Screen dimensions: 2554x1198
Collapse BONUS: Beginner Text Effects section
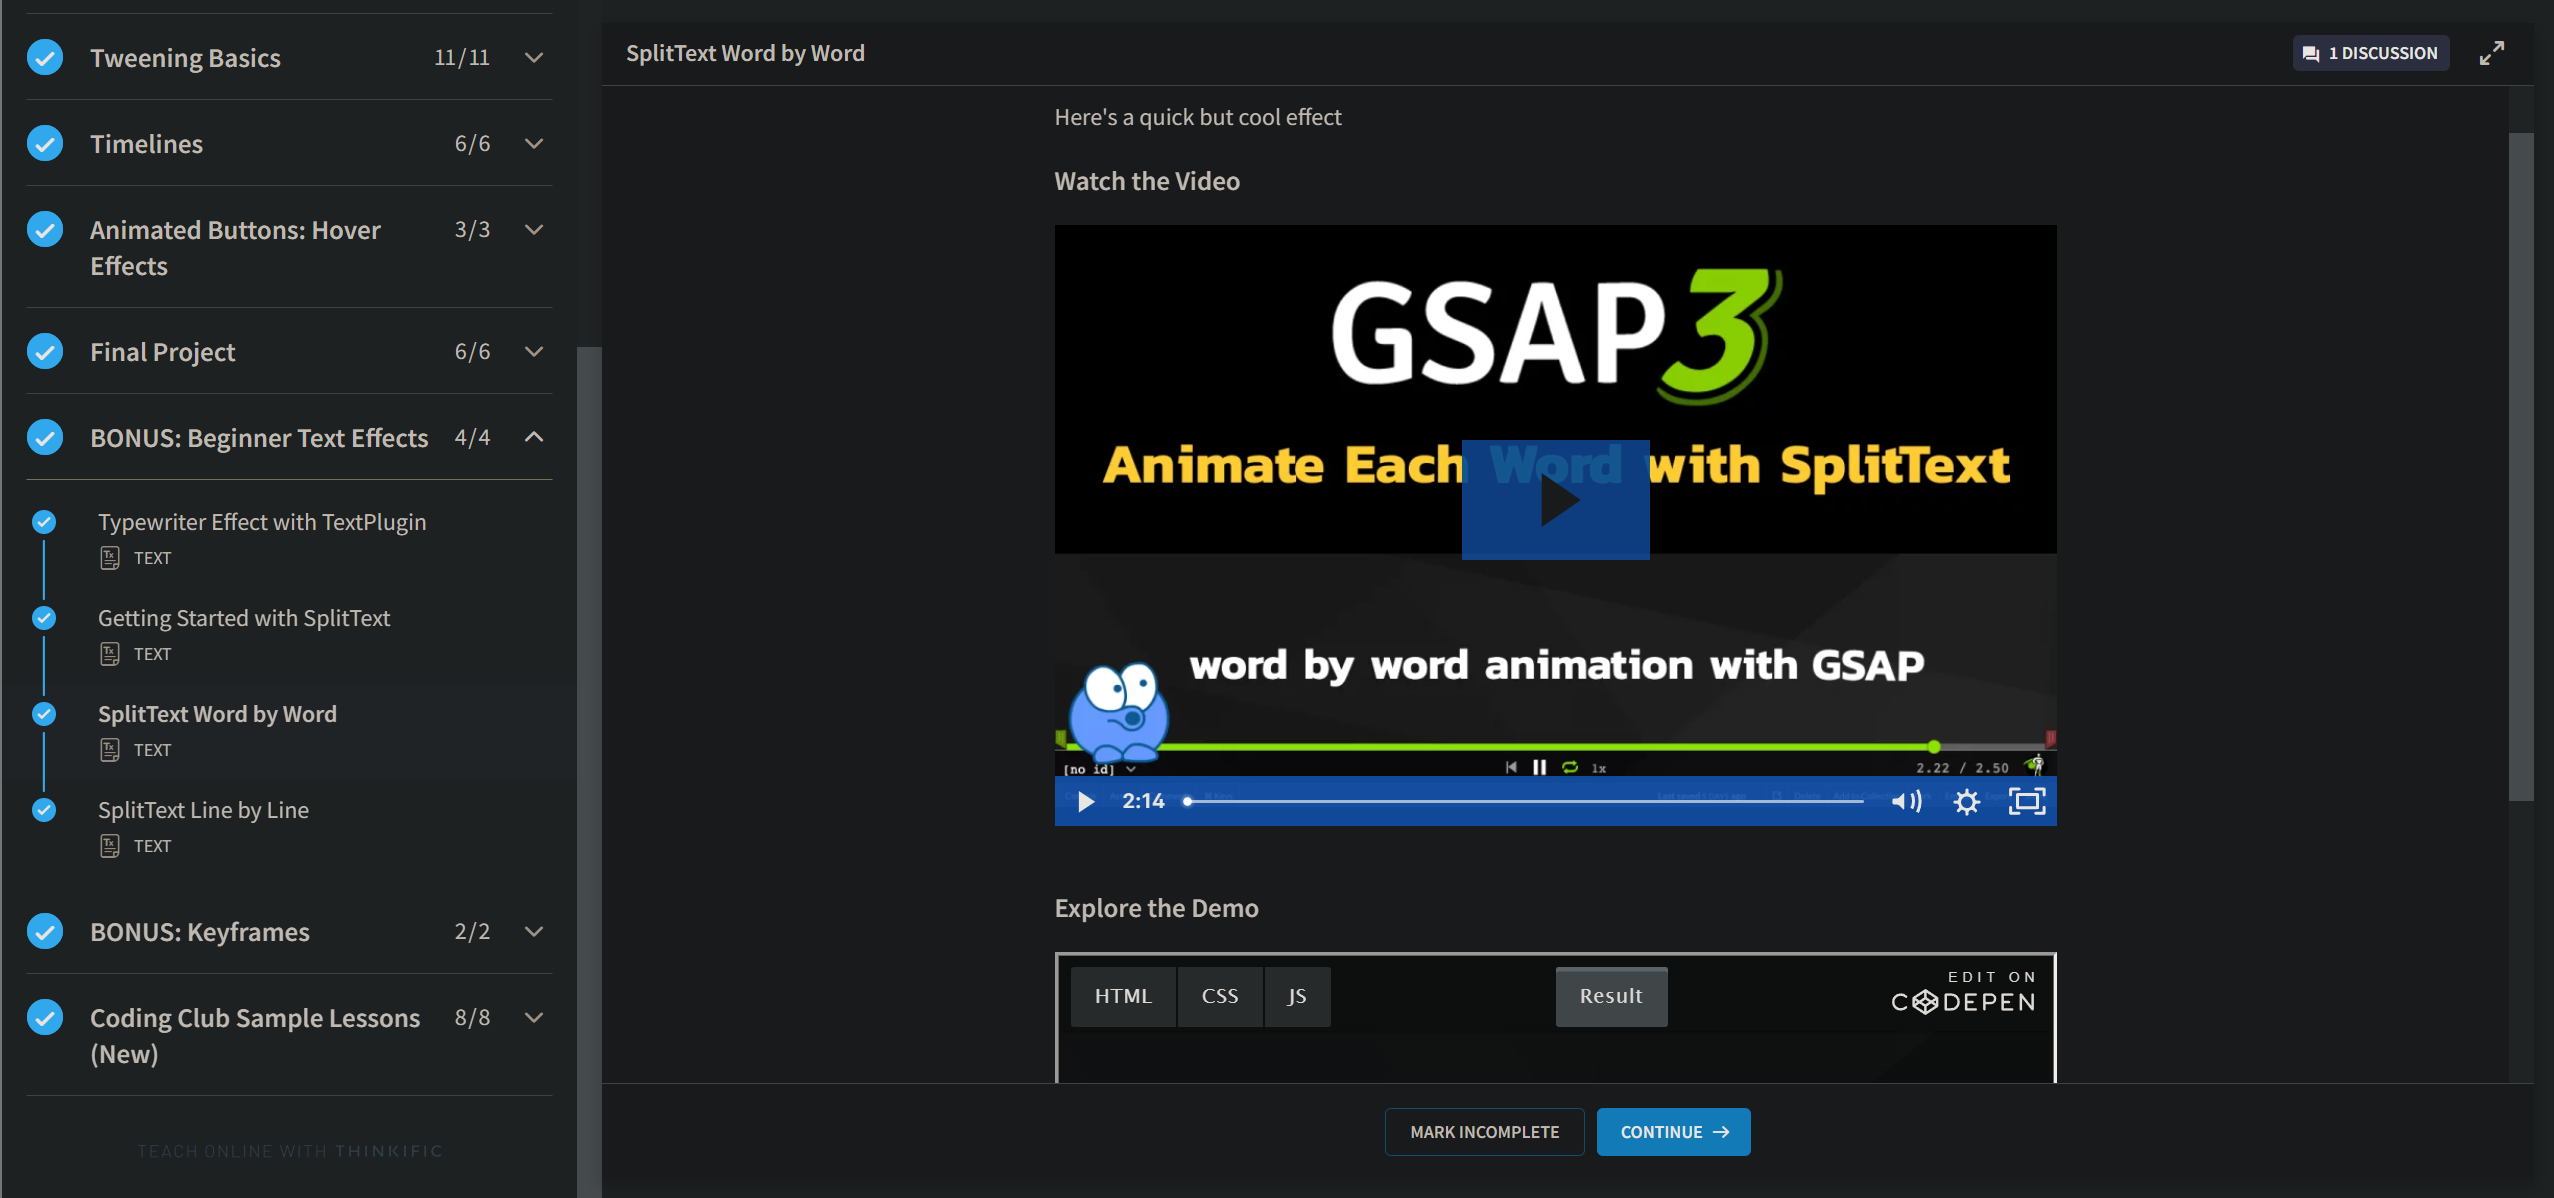(x=534, y=437)
